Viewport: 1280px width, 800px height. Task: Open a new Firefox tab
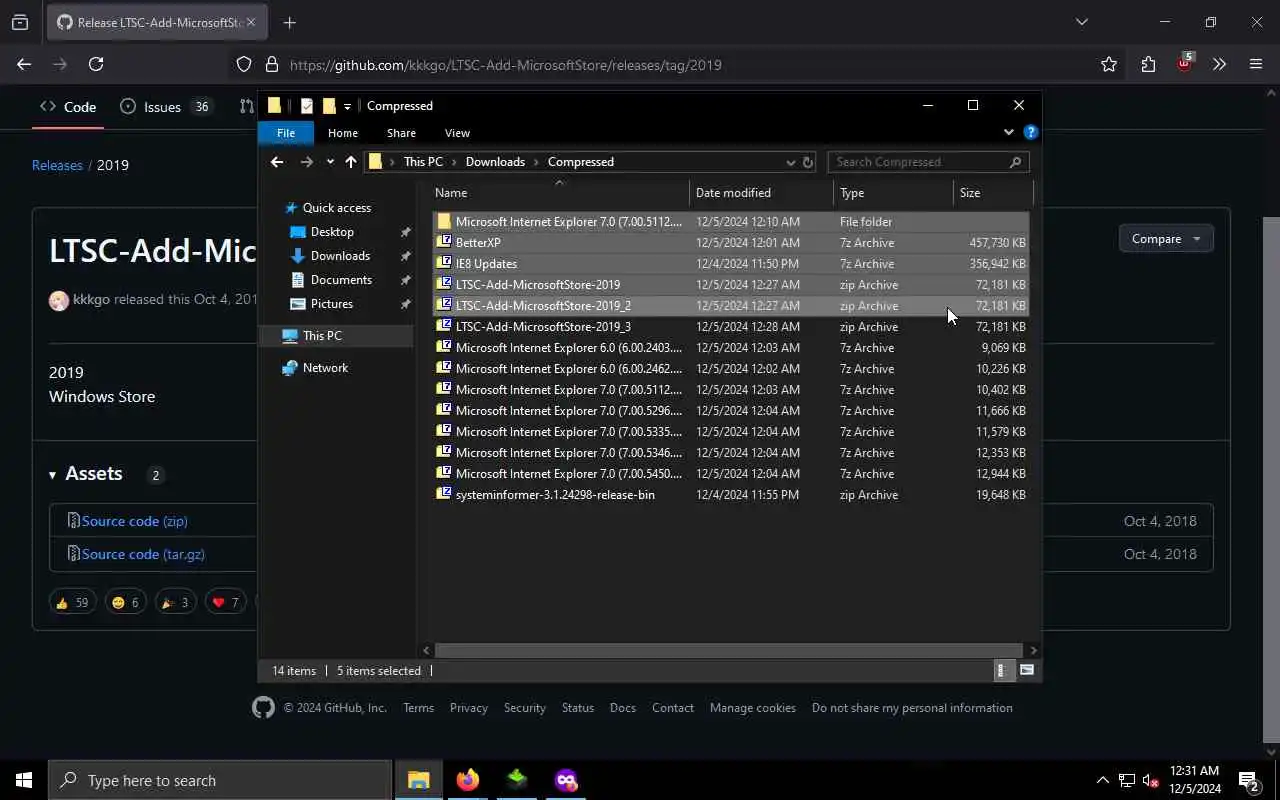point(289,22)
